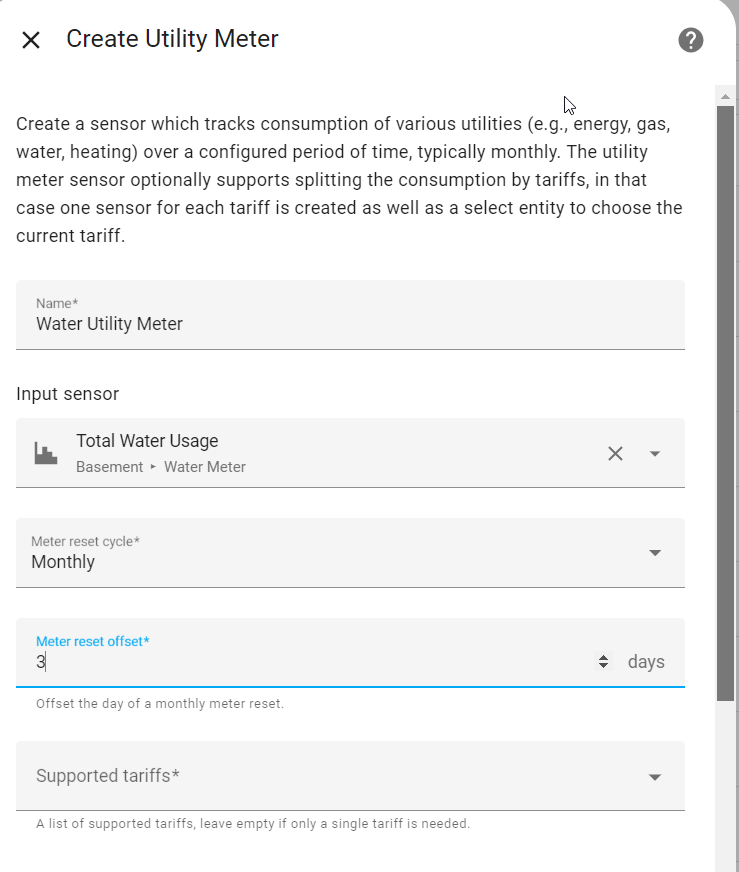The width and height of the screenshot is (739, 872).
Task: Click the Create Utility Meter dialog title
Action: 172,39
